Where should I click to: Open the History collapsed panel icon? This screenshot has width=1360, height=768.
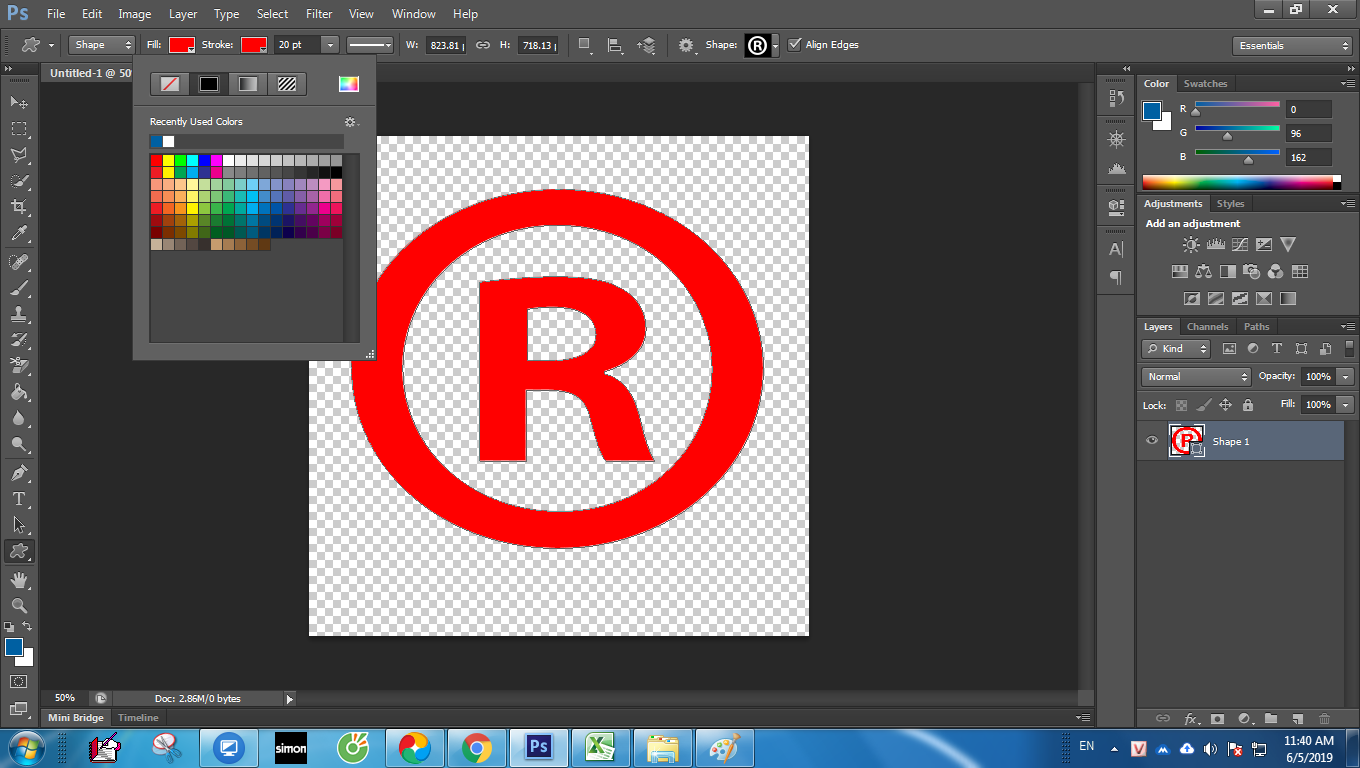(x=1116, y=99)
